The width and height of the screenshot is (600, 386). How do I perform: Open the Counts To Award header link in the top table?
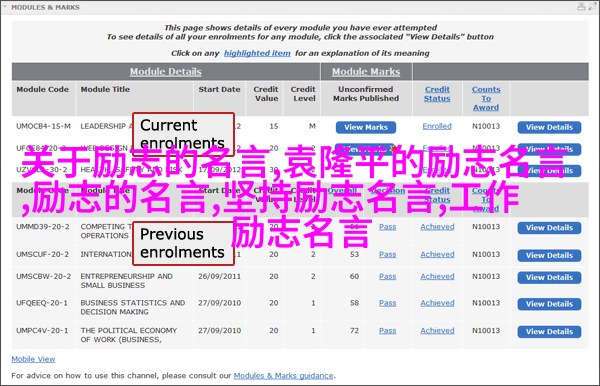[x=486, y=98]
